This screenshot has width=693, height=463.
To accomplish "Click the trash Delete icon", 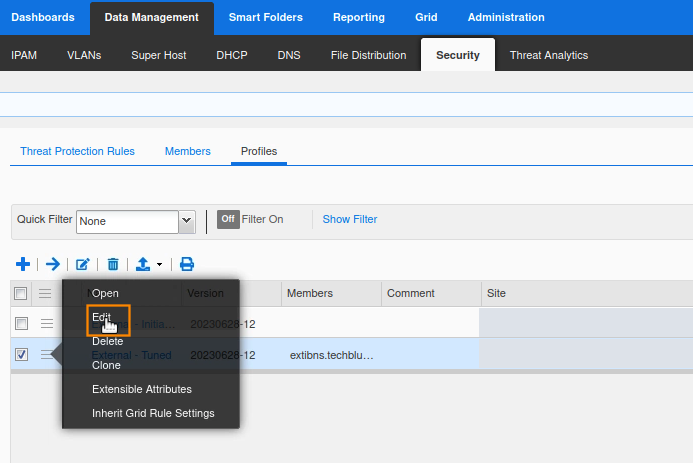I will [113, 264].
